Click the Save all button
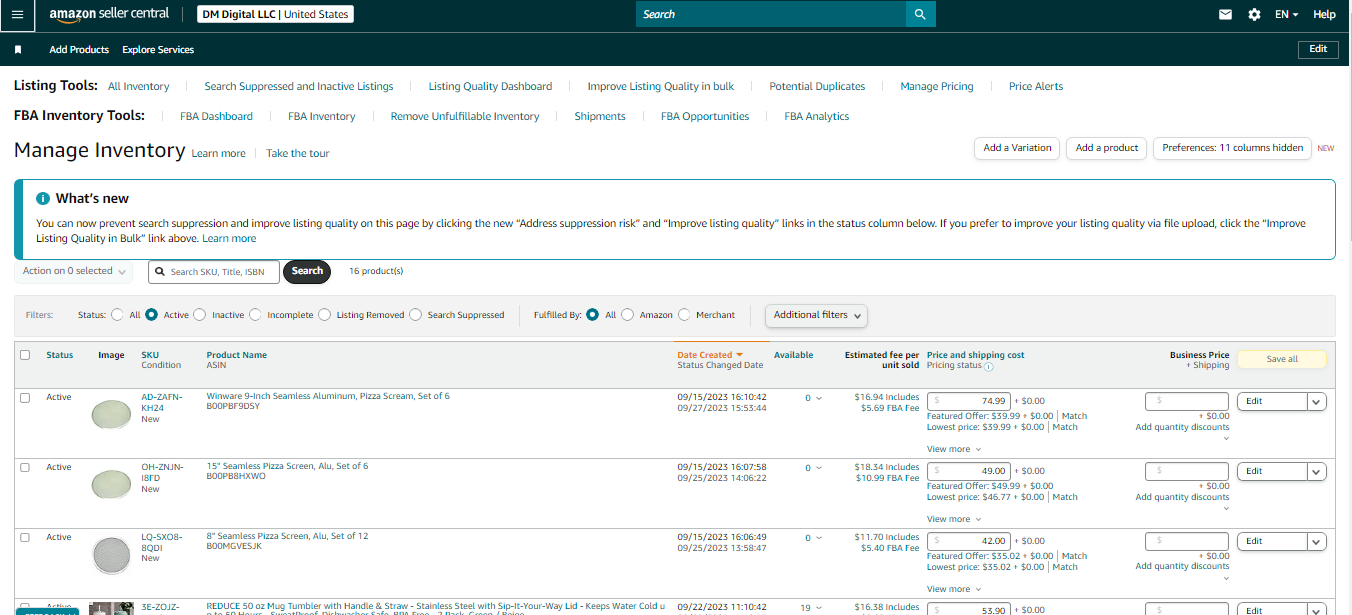Image resolution: width=1352 pixels, height=615 pixels. click(x=1282, y=359)
